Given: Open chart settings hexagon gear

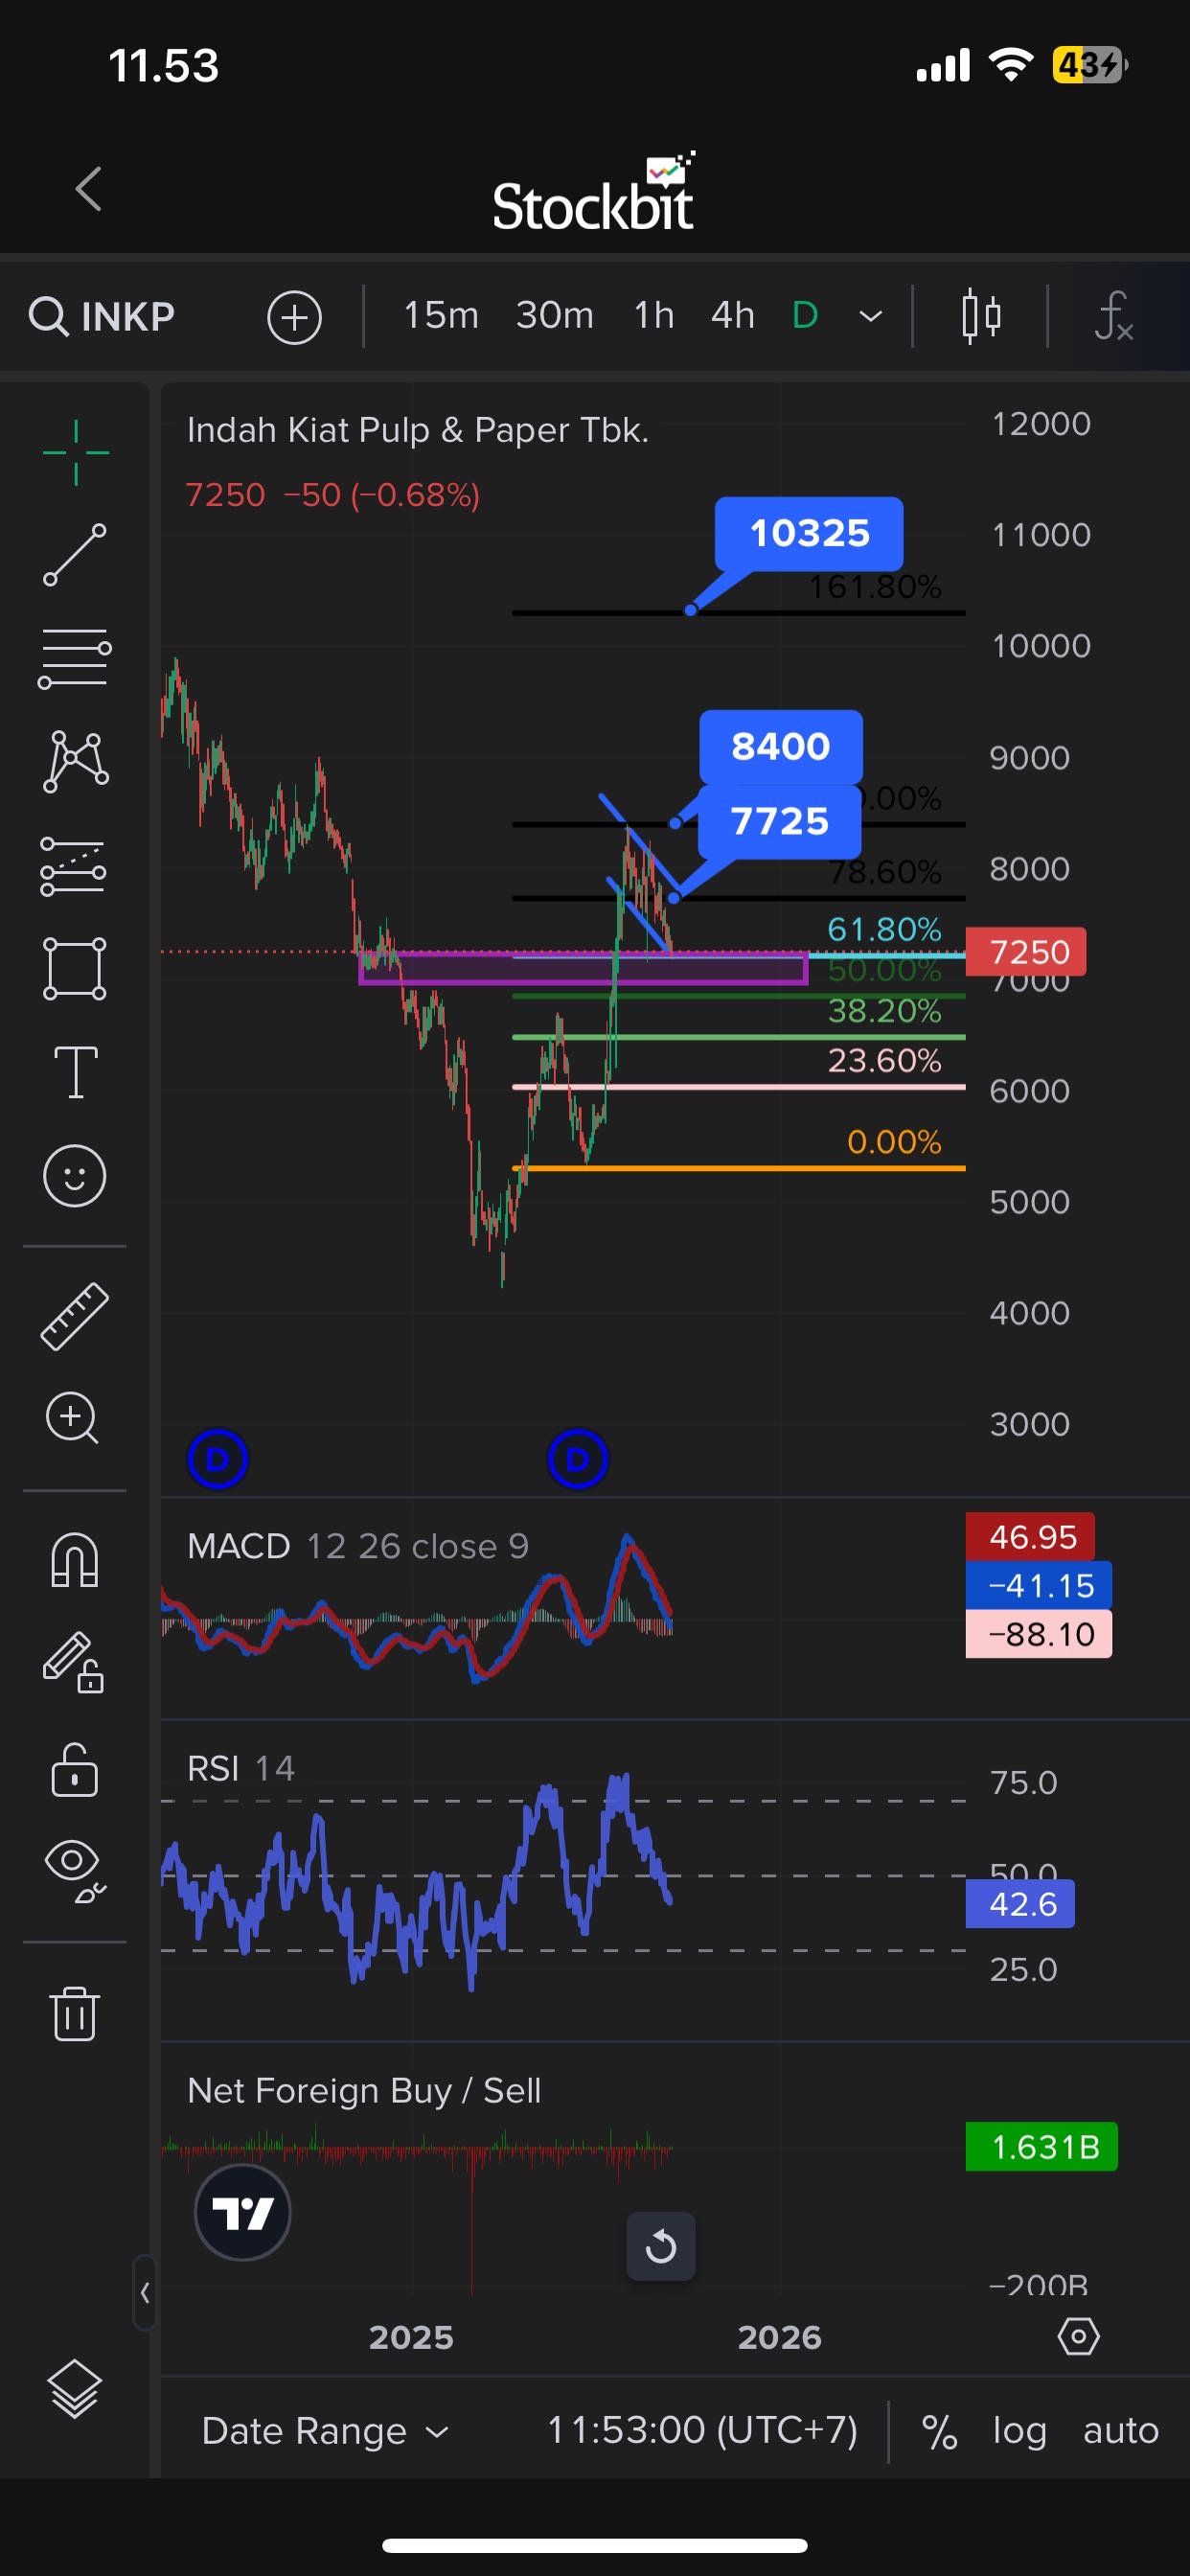Looking at the screenshot, I should [1078, 2337].
